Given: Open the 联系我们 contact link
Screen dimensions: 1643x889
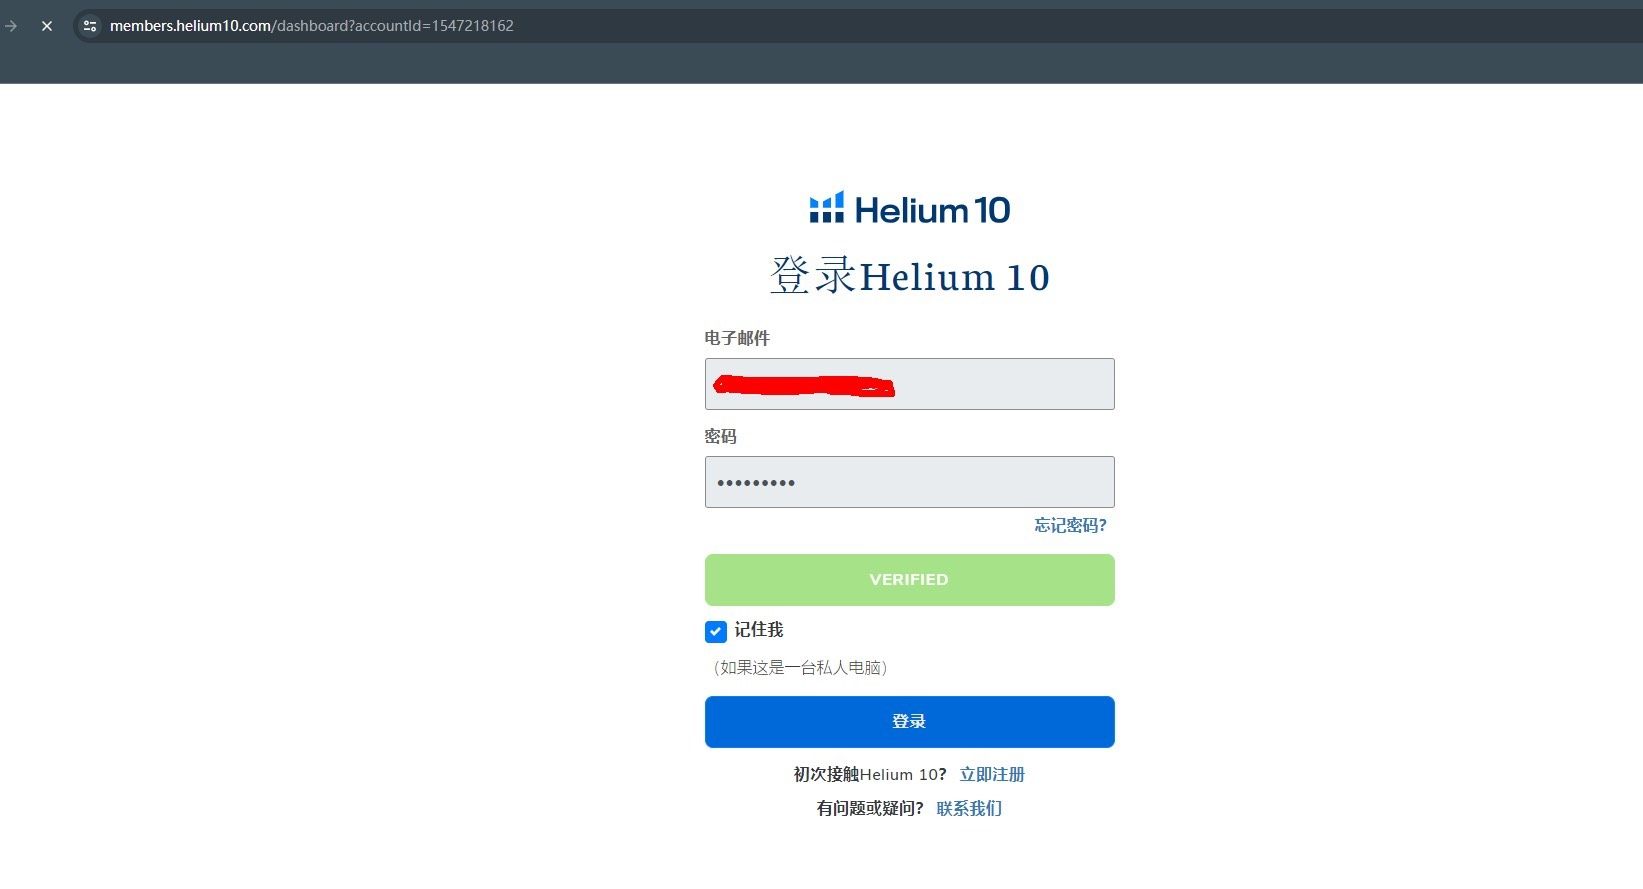Looking at the screenshot, I should point(969,808).
